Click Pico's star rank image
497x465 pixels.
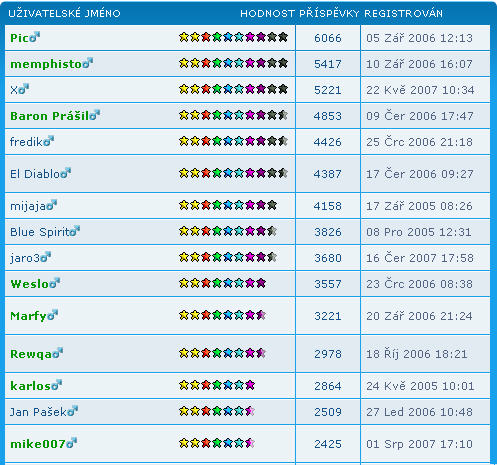(233, 37)
